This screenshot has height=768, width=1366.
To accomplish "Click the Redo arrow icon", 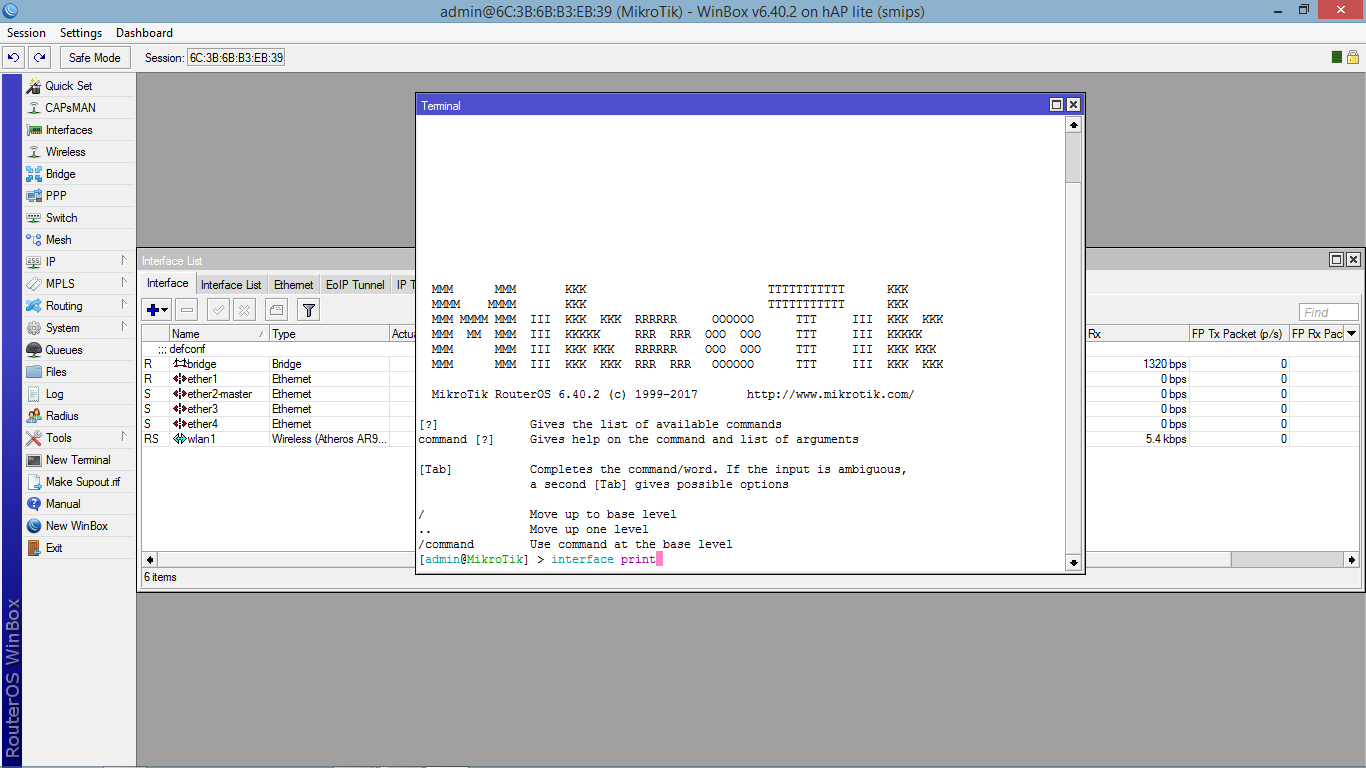I will 39,58.
